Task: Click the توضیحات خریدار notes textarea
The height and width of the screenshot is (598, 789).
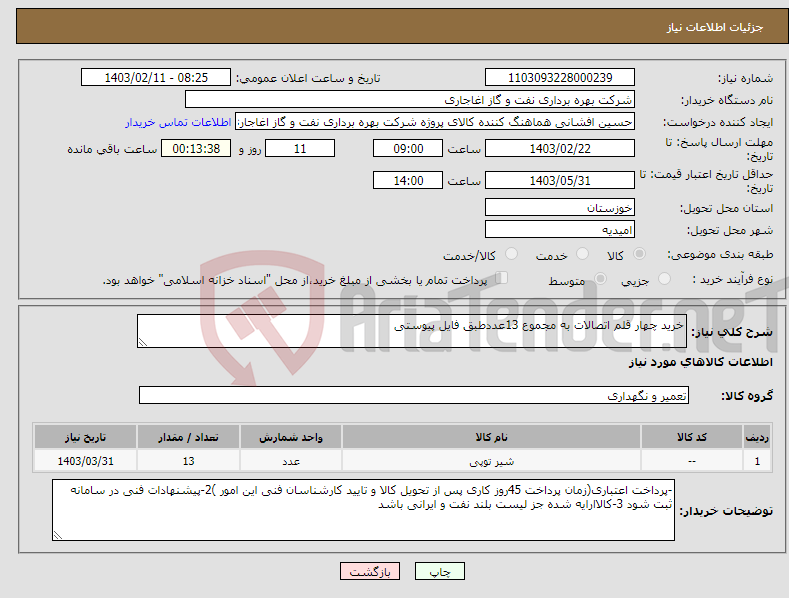Action: pyautogui.click(x=363, y=510)
